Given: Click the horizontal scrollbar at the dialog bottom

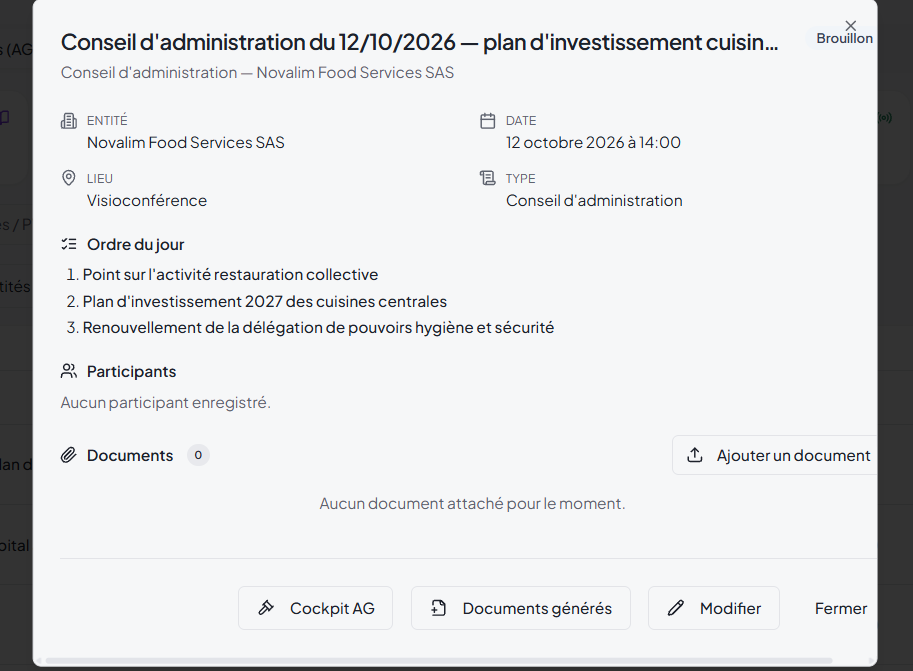Looking at the screenshot, I should coord(438,661).
